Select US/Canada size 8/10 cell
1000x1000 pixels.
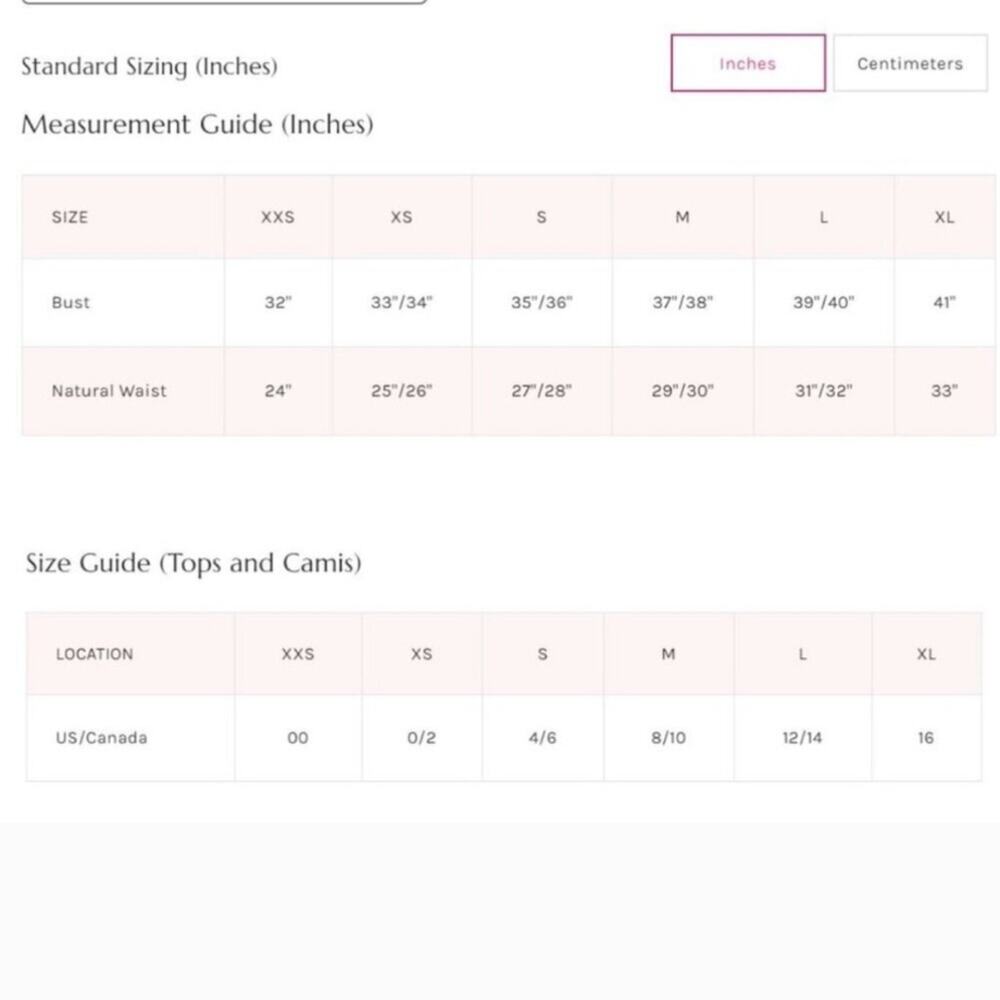pyautogui.click(x=668, y=737)
